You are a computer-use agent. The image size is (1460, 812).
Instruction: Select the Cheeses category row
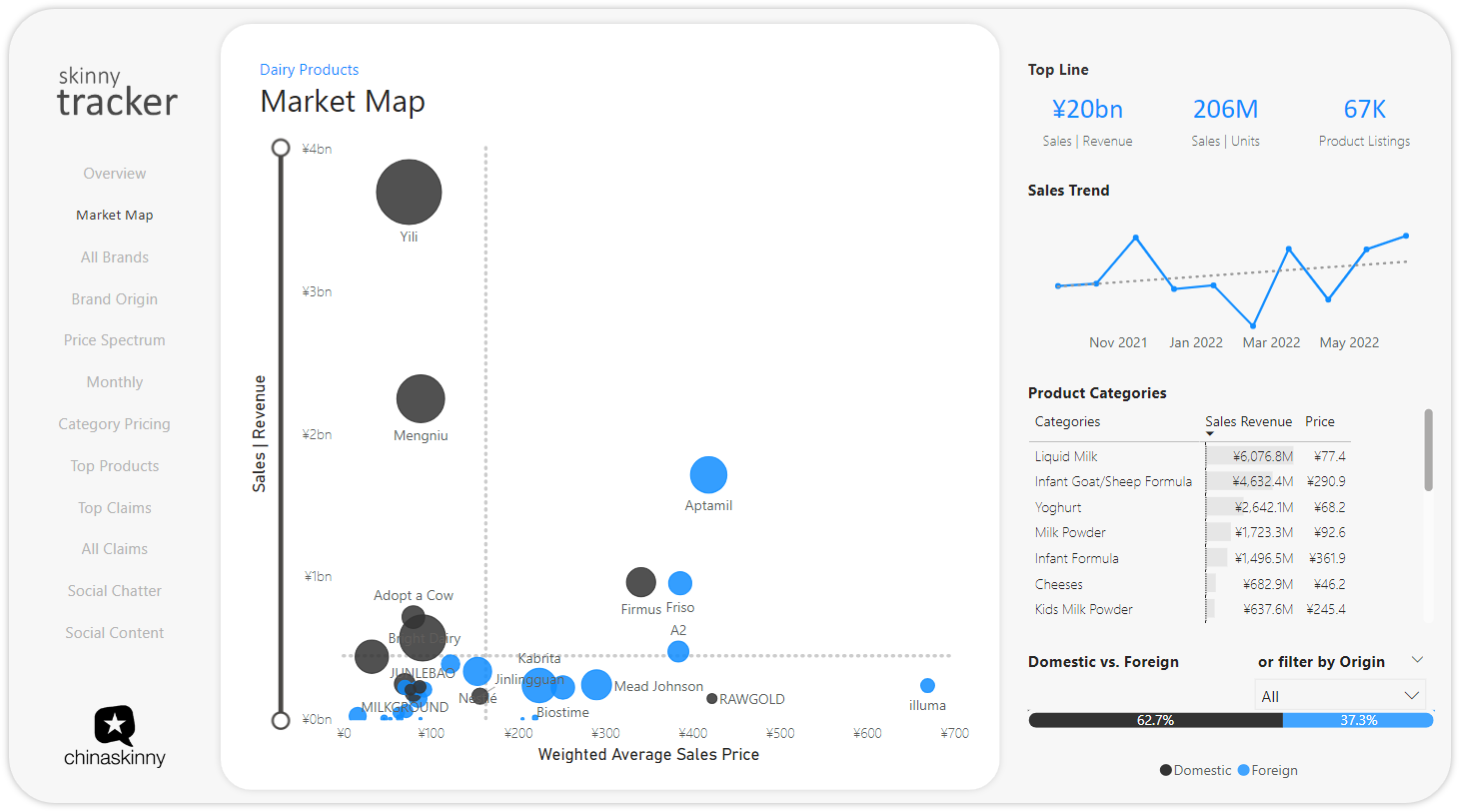click(x=1190, y=584)
